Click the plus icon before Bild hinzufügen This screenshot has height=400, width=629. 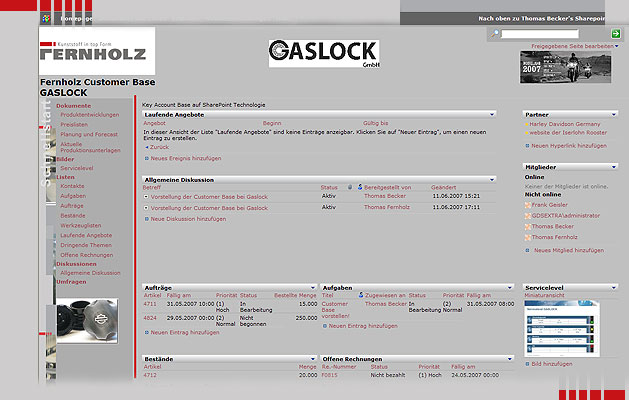[527, 364]
